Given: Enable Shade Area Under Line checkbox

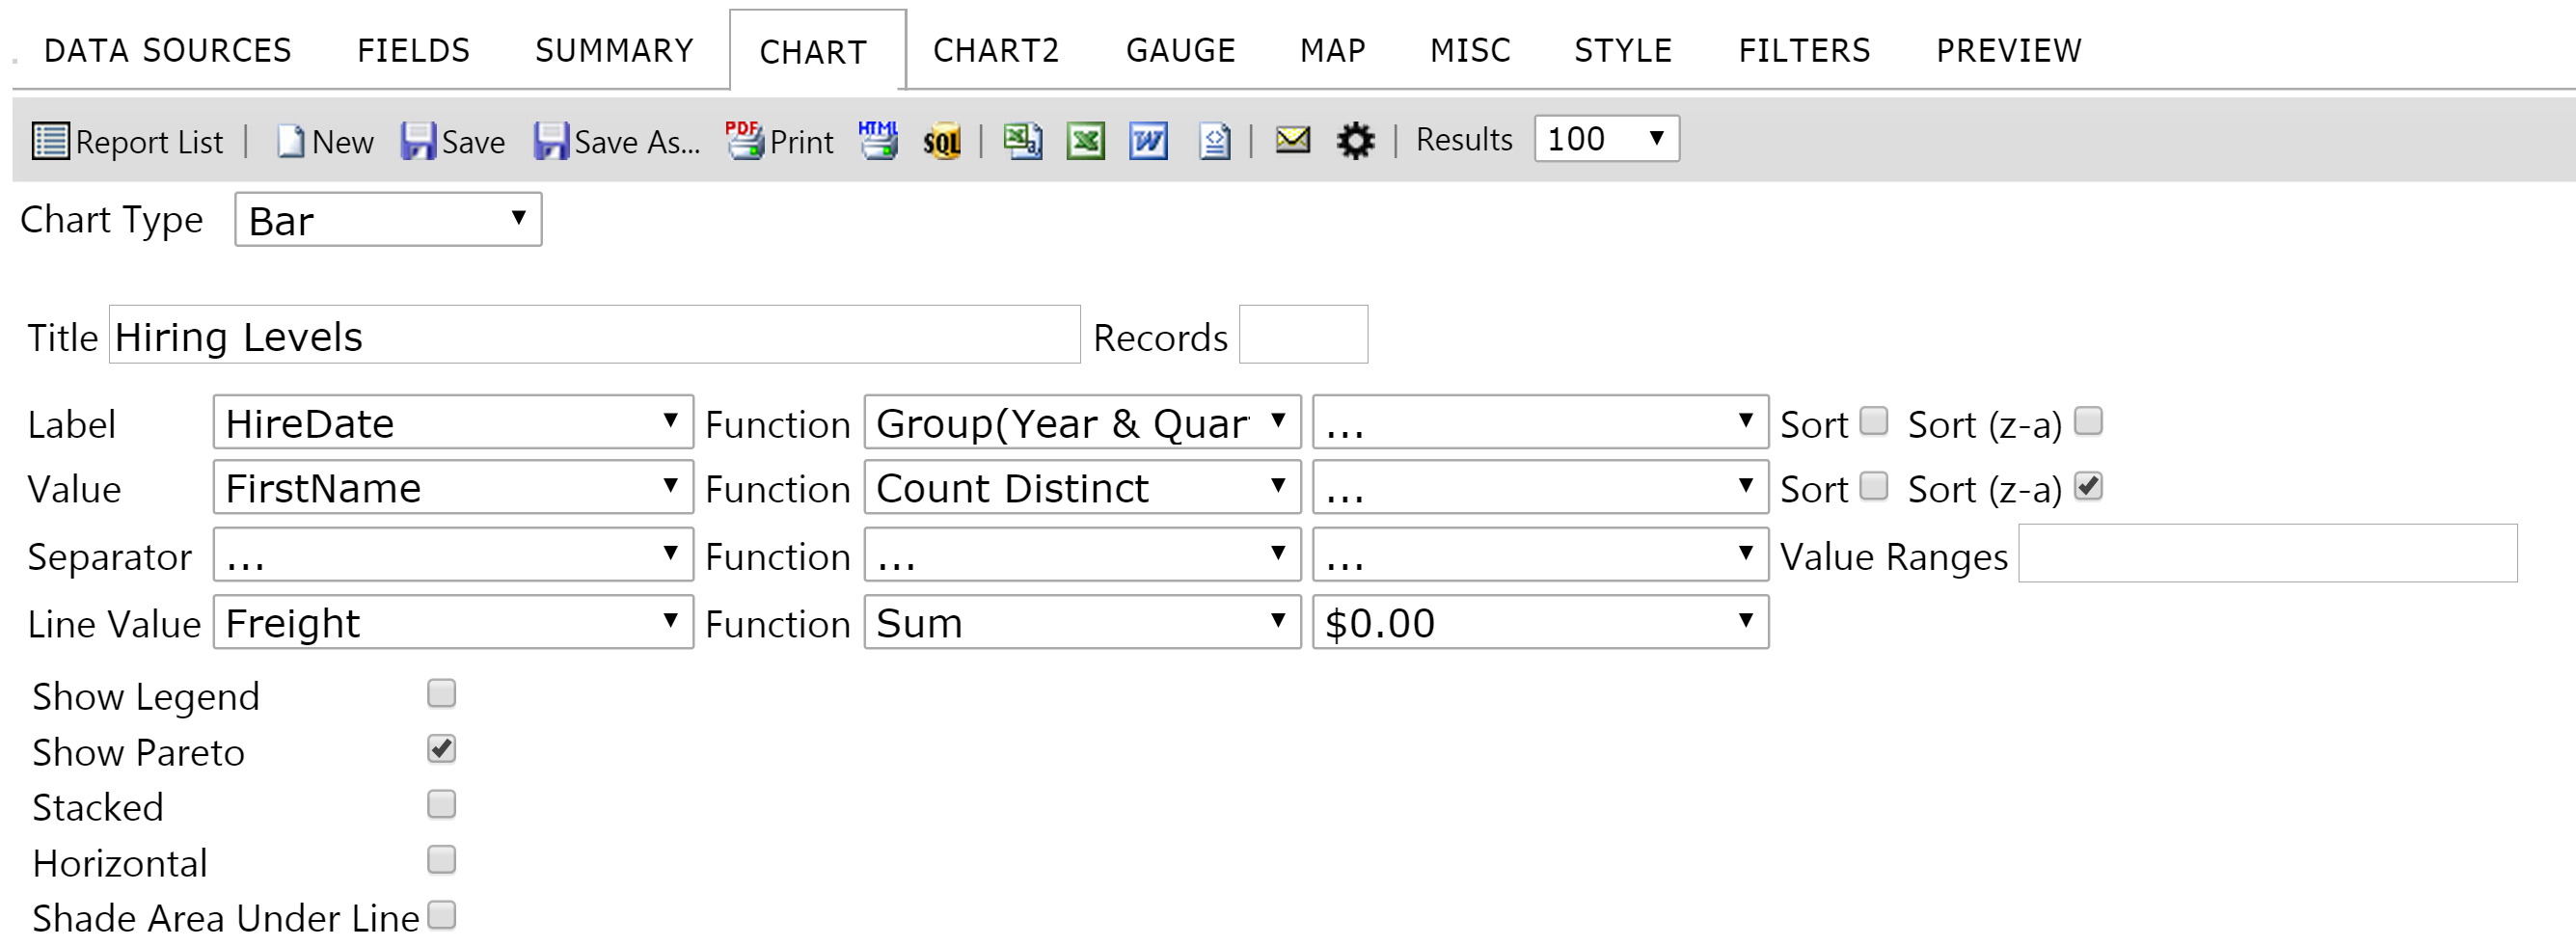Looking at the screenshot, I should (441, 915).
